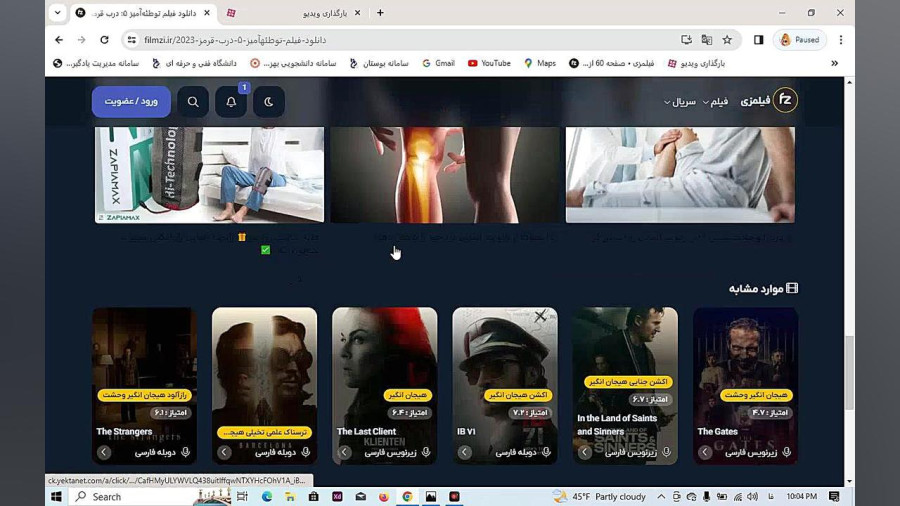Click the microphone icon on The Gates card

(787, 452)
